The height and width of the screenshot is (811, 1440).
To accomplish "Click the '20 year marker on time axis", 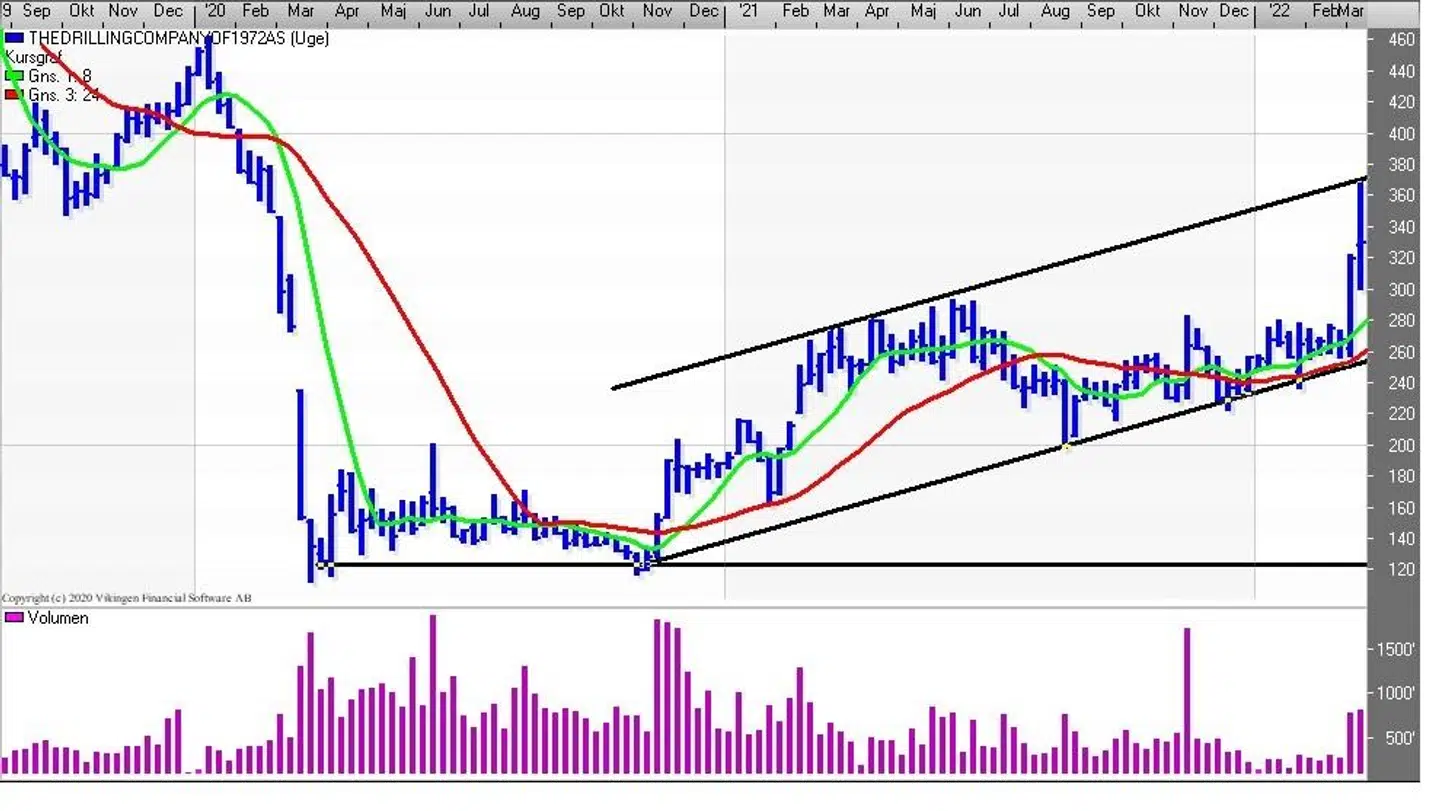I will click(x=213, y=11).
